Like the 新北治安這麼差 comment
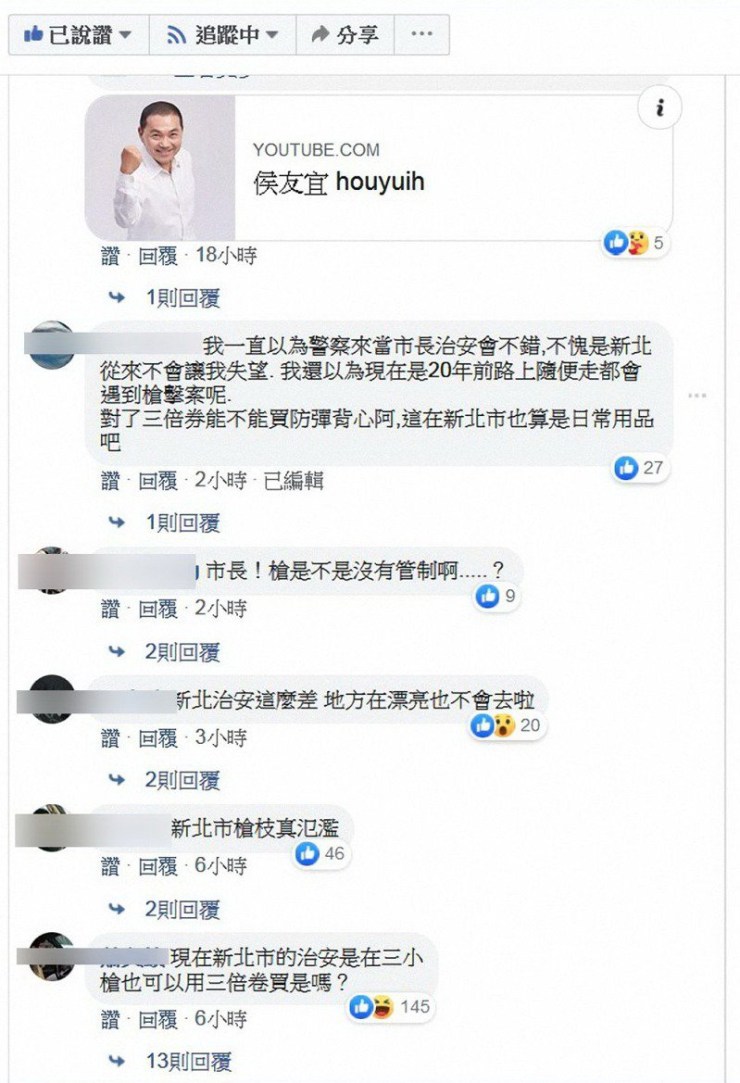Image resolution: width=740 pixels, height=1083 pixels. (x=111, y=738)
